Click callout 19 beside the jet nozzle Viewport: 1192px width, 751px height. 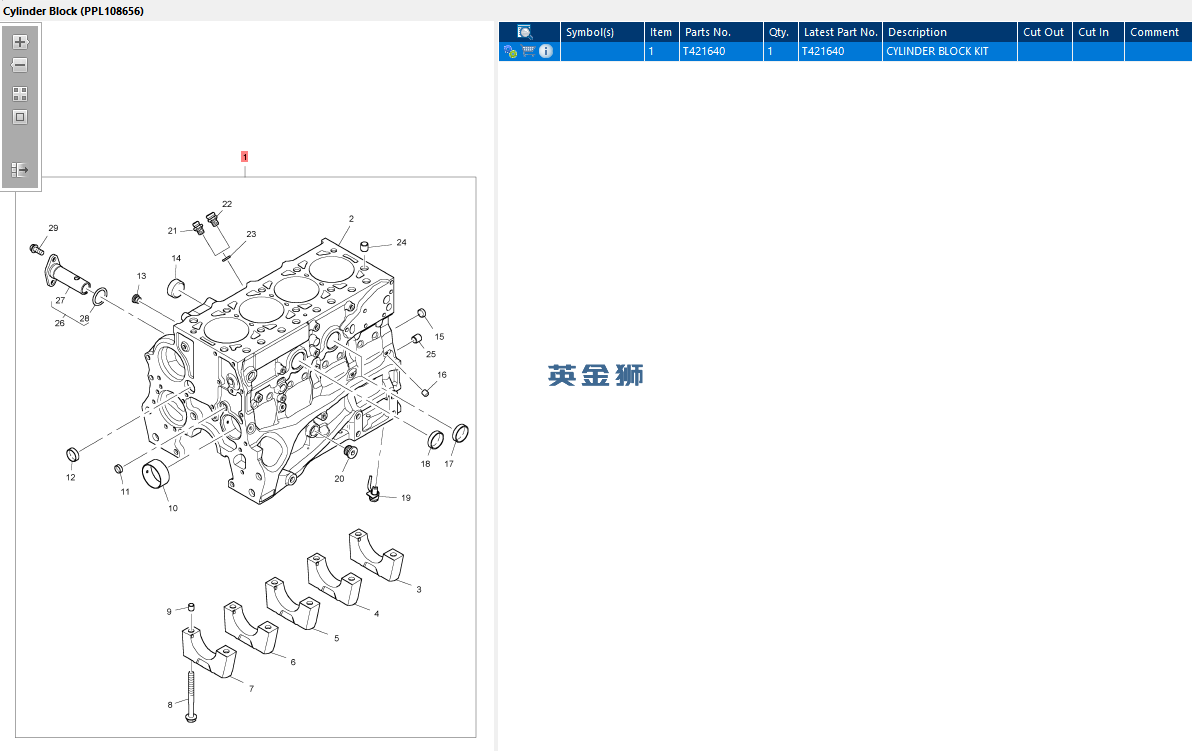pos(406,499)
